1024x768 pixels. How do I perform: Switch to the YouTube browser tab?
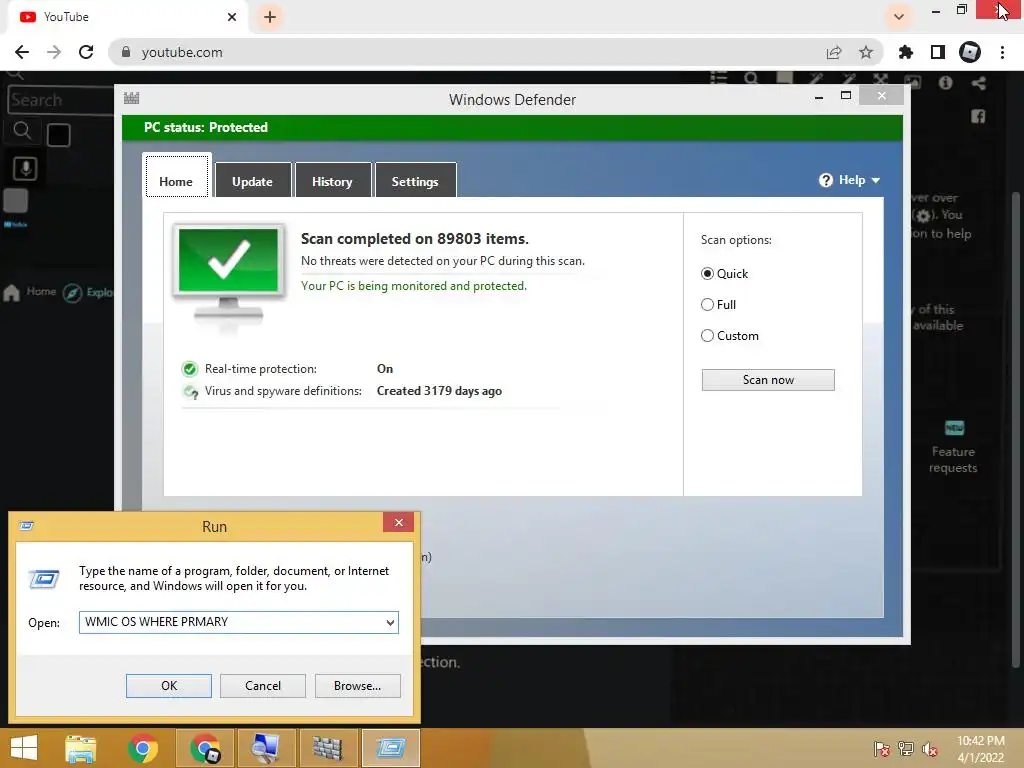pyautogui.click(x=127, y=17)
